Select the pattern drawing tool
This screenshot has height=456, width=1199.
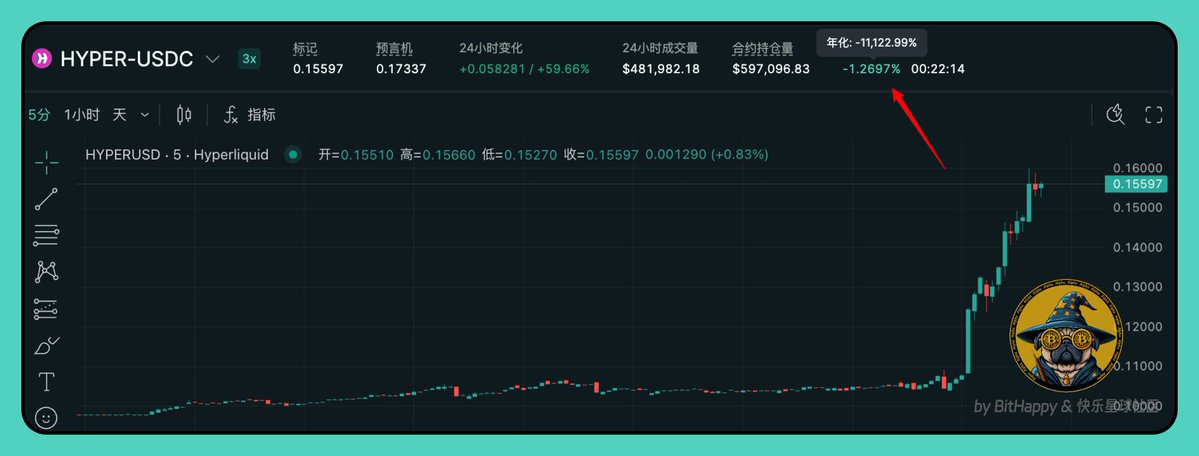coord(46,272)
